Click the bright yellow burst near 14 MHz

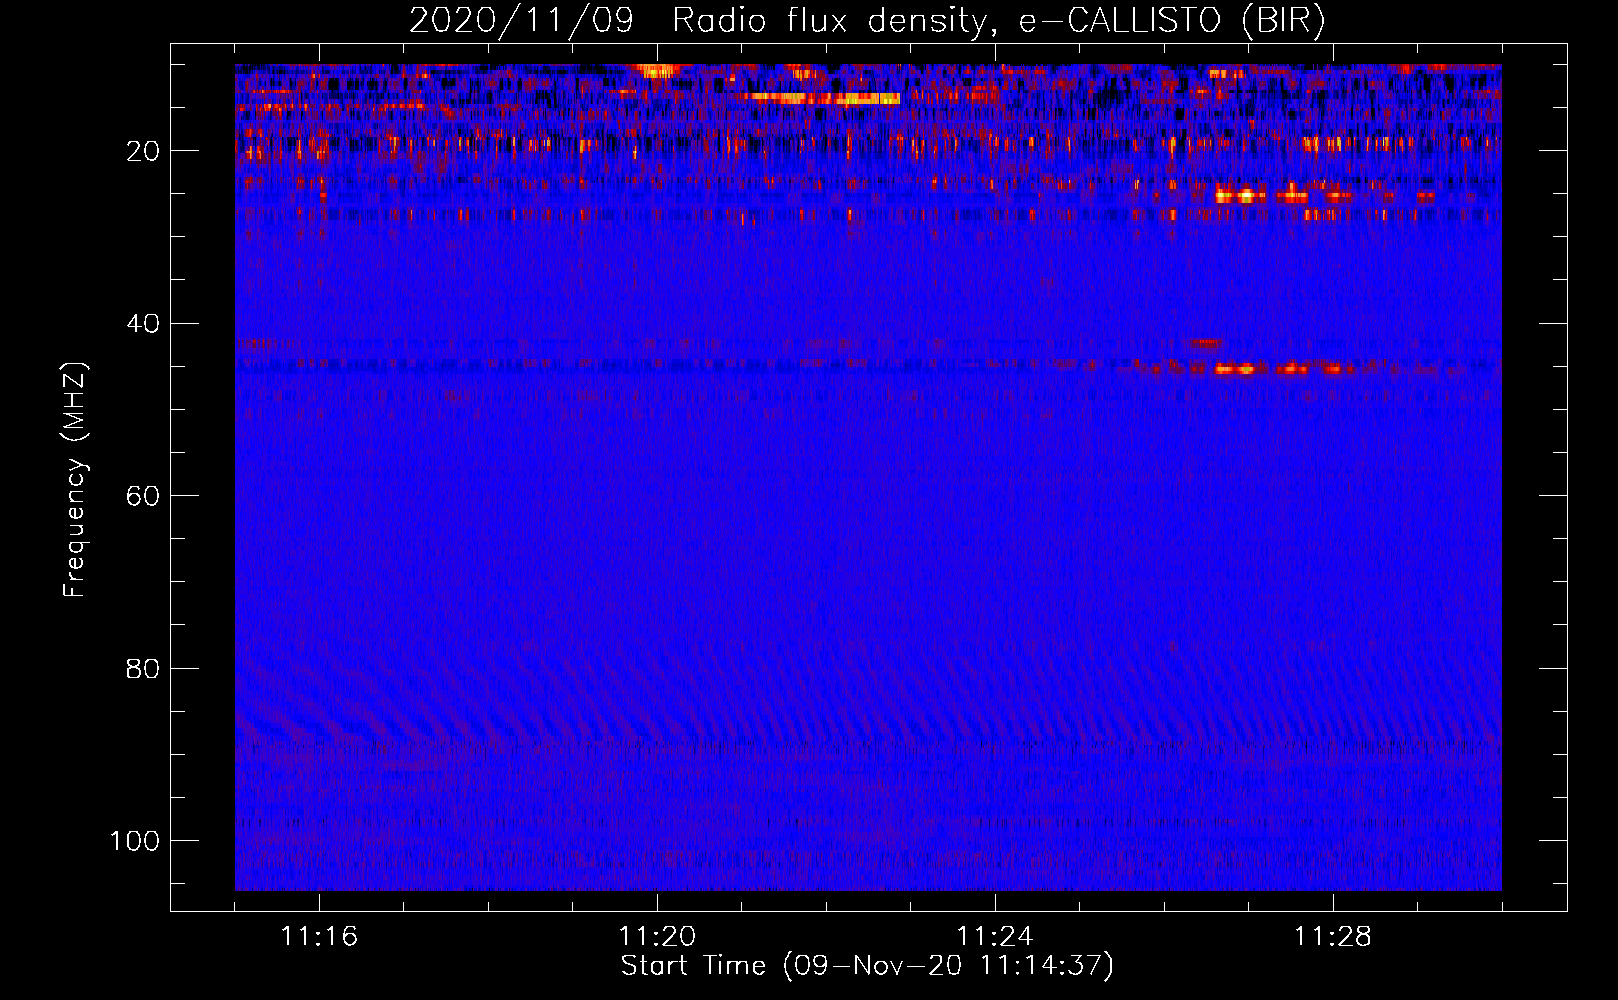pos(825,98)
